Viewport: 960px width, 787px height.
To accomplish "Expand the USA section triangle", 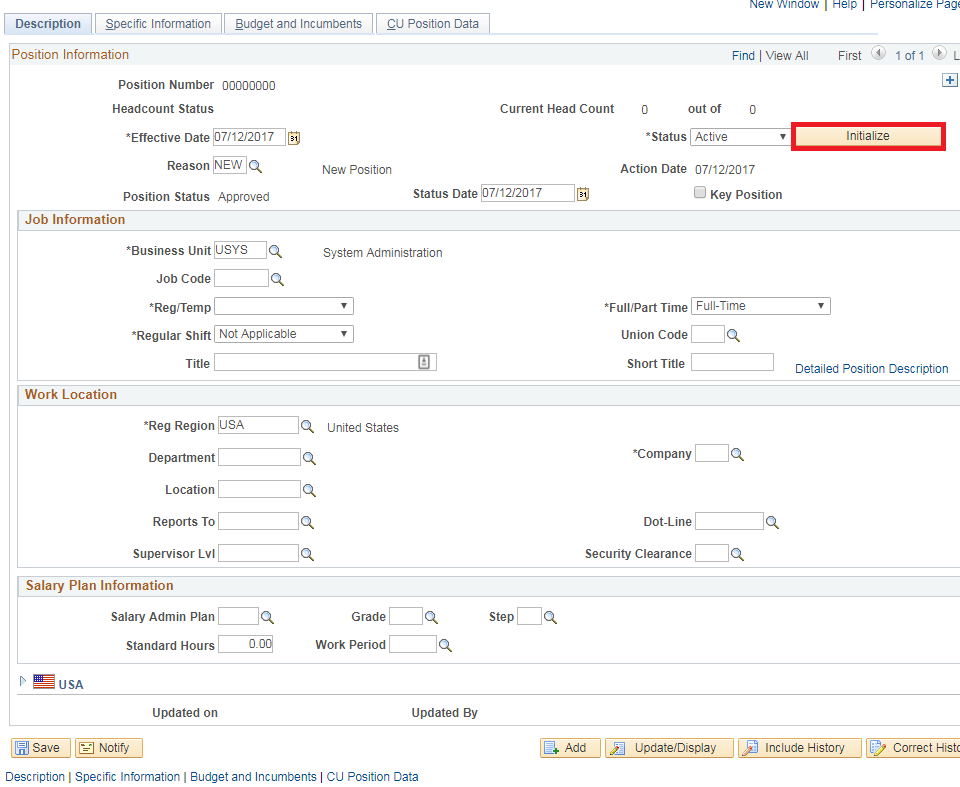I will 23,681.
